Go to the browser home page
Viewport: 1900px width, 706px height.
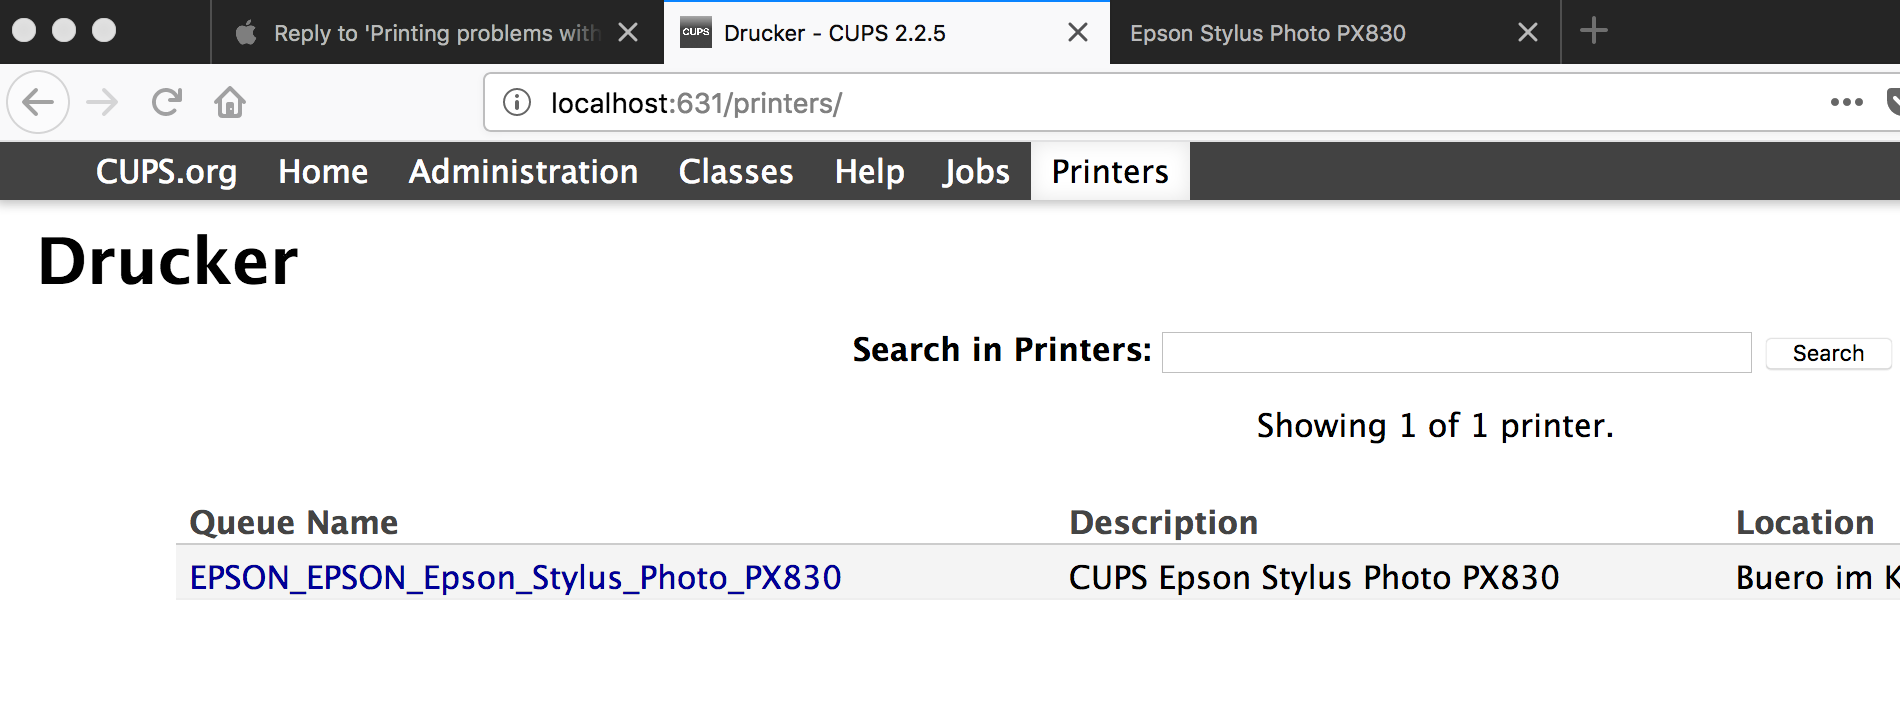click(x=230, y=102)
